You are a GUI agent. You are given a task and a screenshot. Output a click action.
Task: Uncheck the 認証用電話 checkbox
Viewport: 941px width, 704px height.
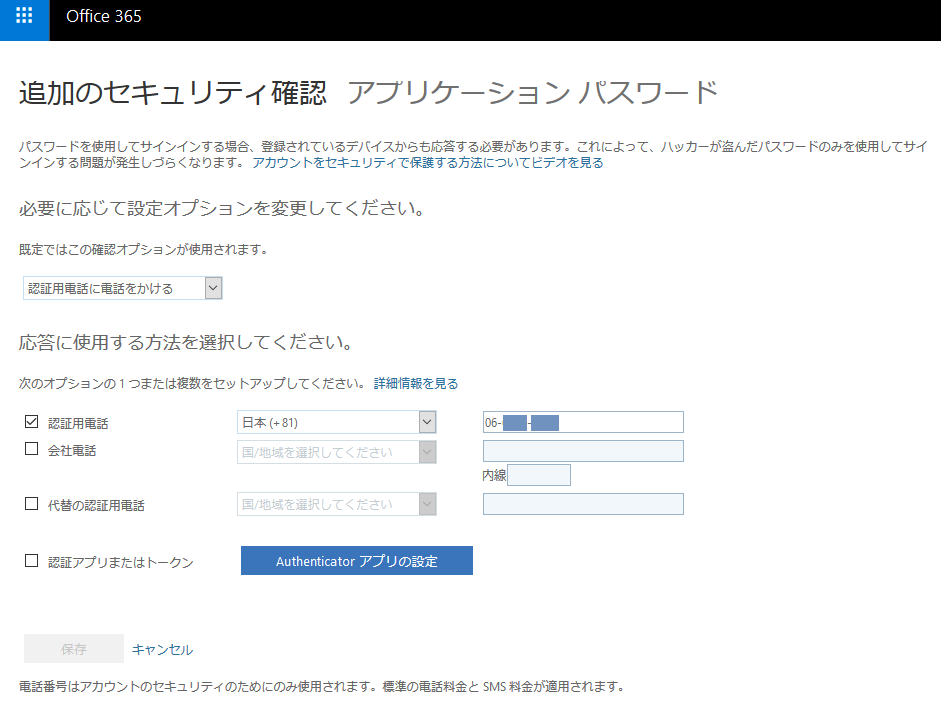coord(31,422)
